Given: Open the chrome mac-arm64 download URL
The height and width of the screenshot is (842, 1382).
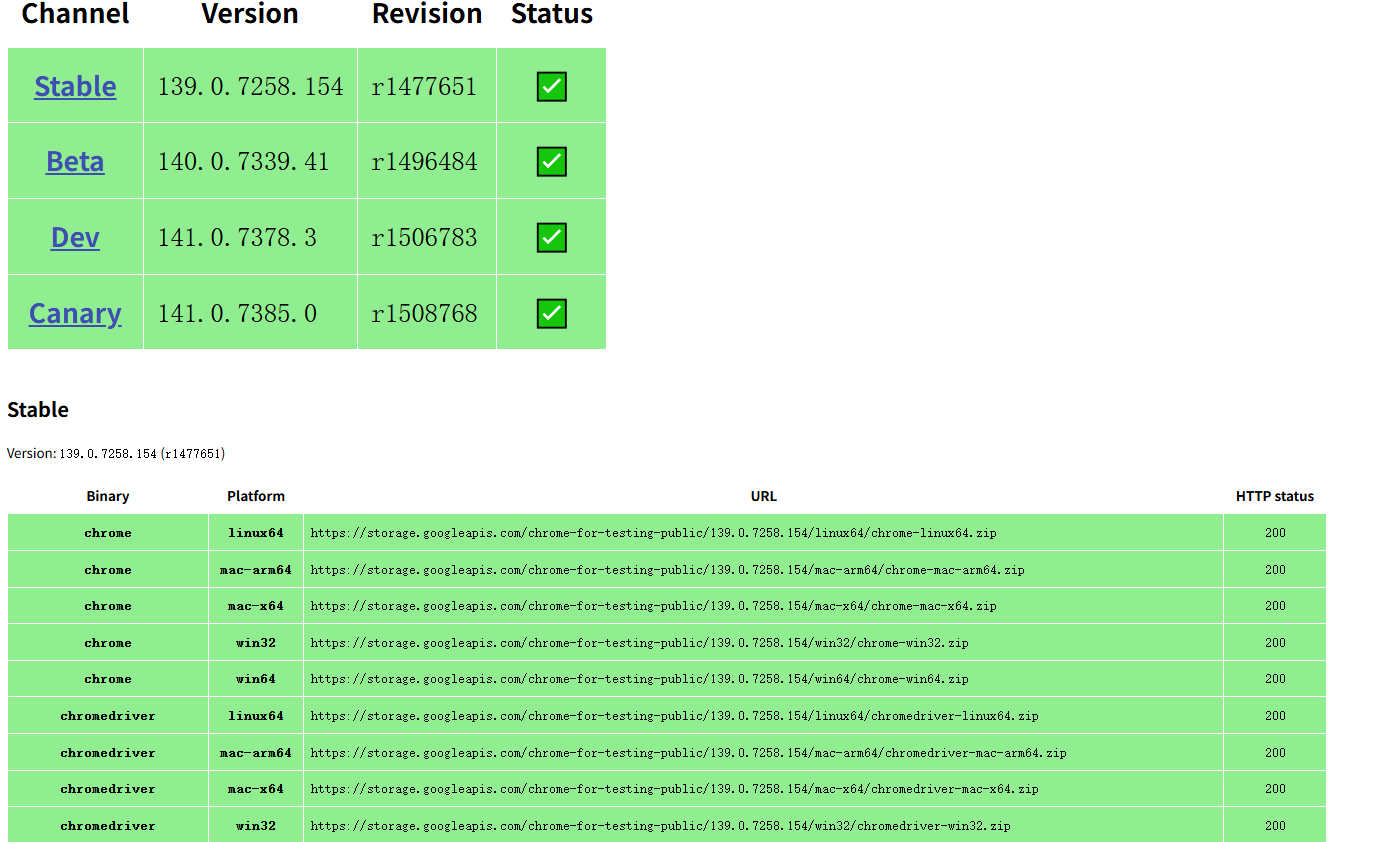Looking at the screenshot, I should [x=666, y=569].
